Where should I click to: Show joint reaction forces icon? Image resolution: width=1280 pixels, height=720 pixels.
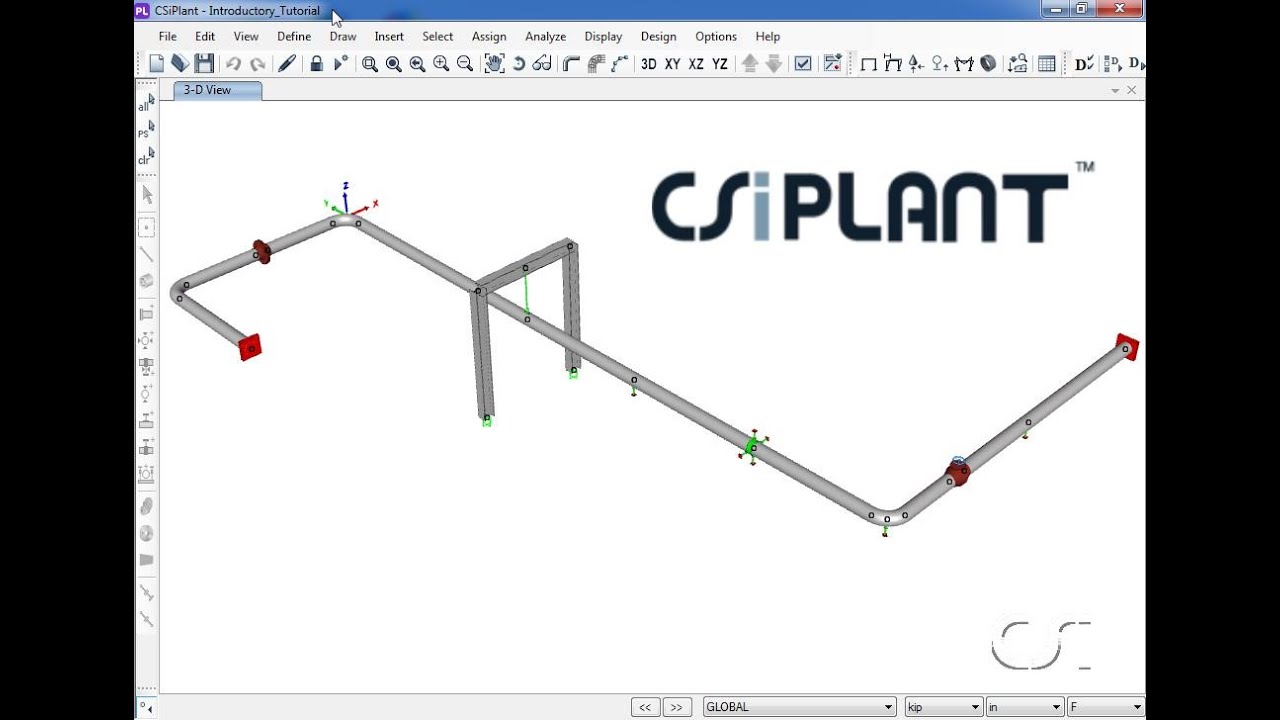pyautogui.click(x=940, y=64)
